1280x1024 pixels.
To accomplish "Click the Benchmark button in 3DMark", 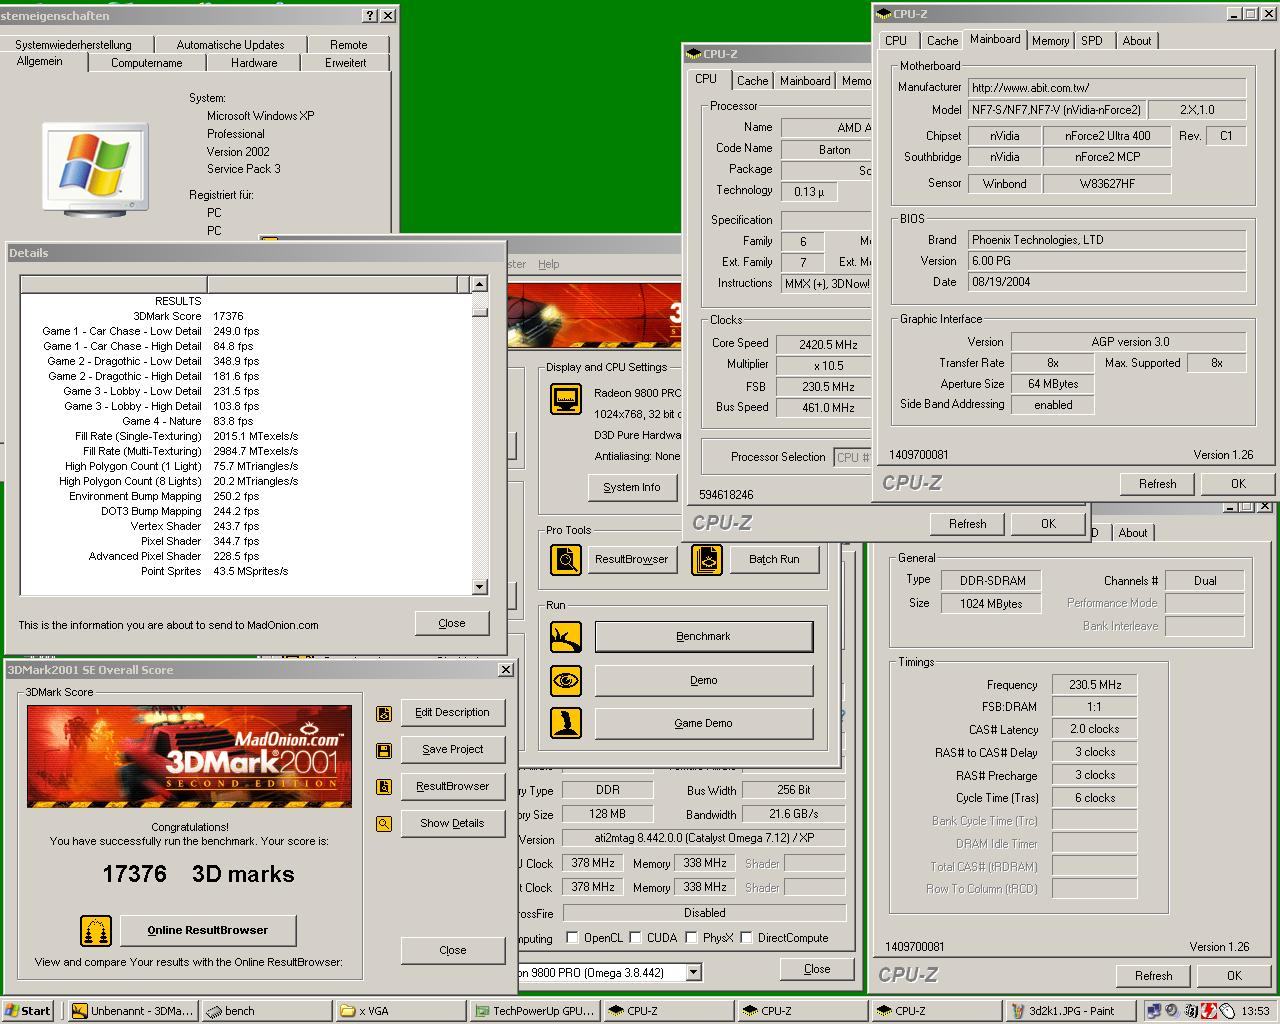I will click(x=704, y=637).
